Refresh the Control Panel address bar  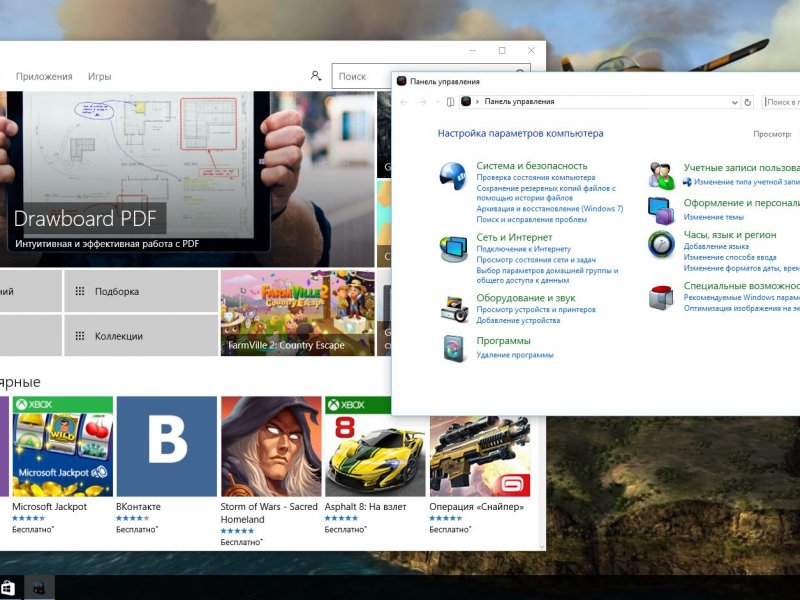click(747, 102)
